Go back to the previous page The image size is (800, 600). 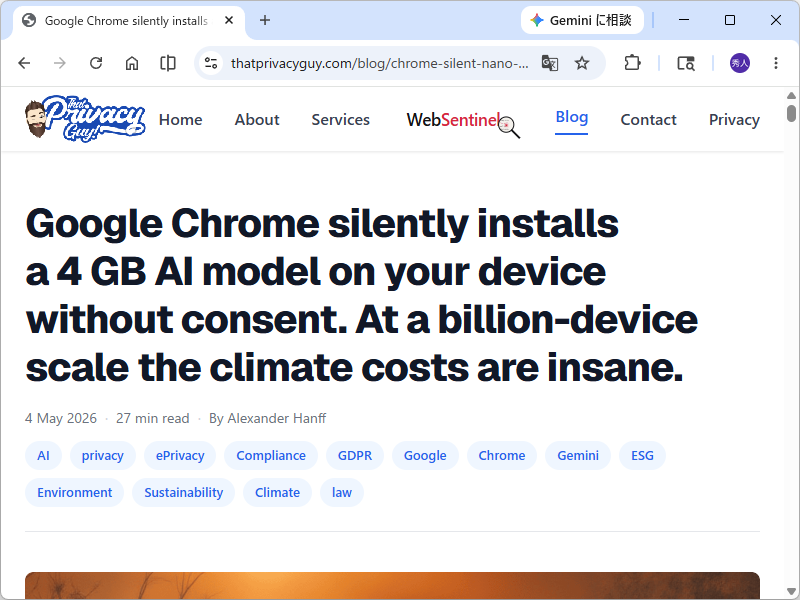pyautogui.click(x=24, y=63)
